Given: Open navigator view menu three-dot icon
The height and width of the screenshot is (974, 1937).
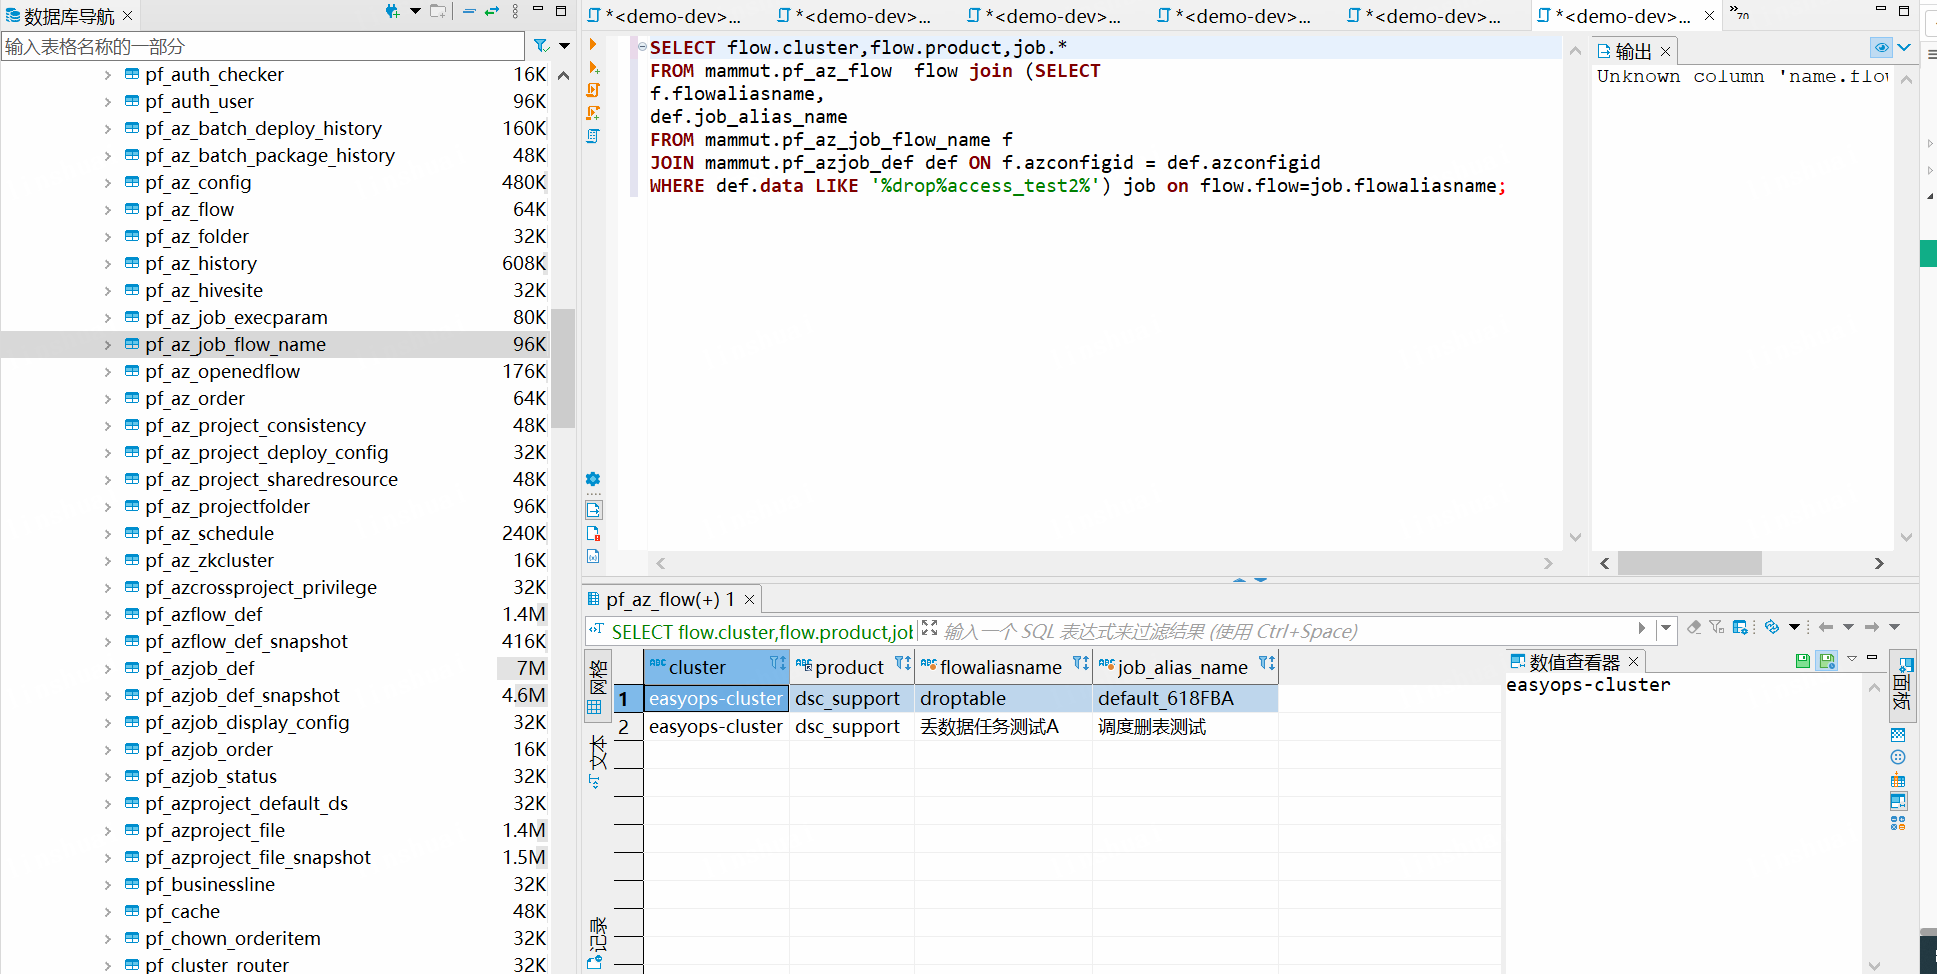Looking at the screenshot, I should point(515,12).
